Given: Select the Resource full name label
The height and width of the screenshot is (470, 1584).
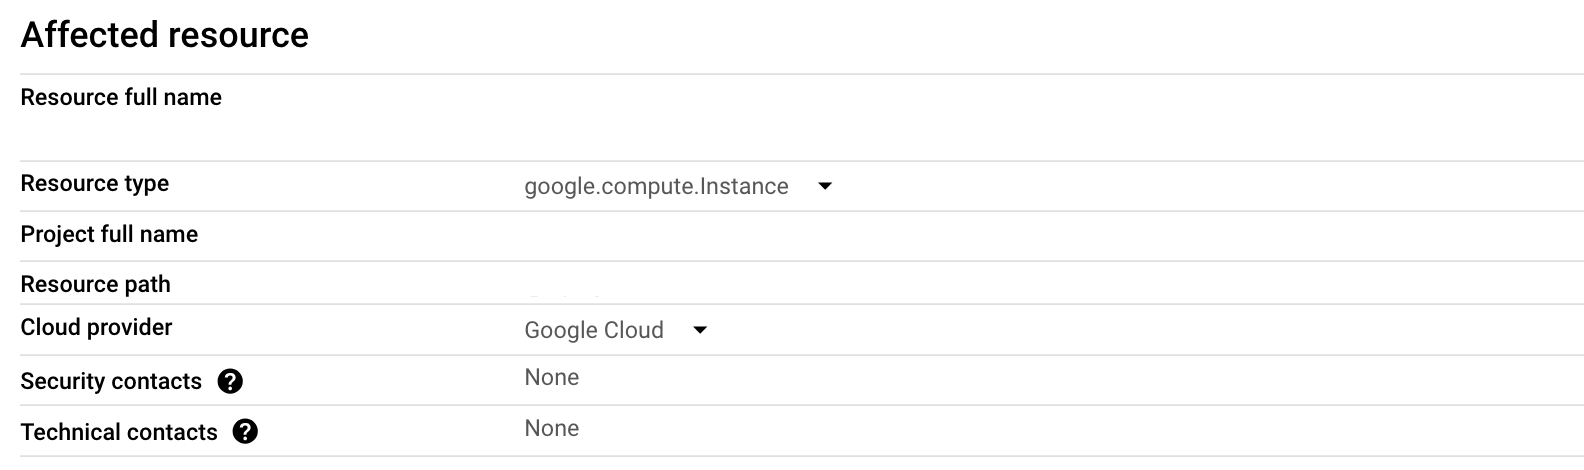Looking at the screenshot, I should click(121, 98).
